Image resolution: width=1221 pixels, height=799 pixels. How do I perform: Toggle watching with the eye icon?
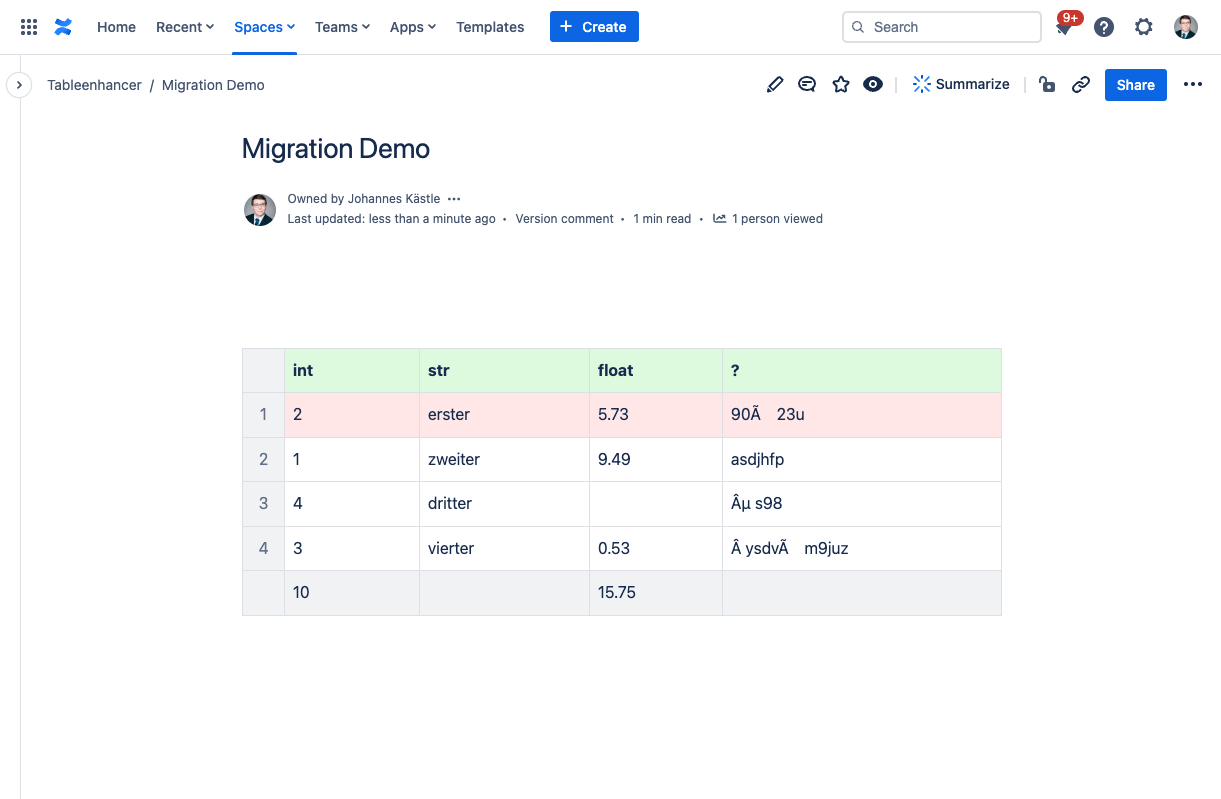pyautogui.click(x=873, y=84)
